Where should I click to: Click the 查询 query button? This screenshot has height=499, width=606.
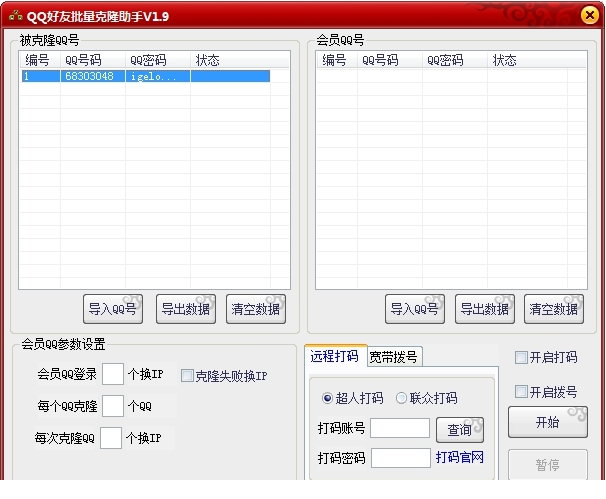[460, 429]
